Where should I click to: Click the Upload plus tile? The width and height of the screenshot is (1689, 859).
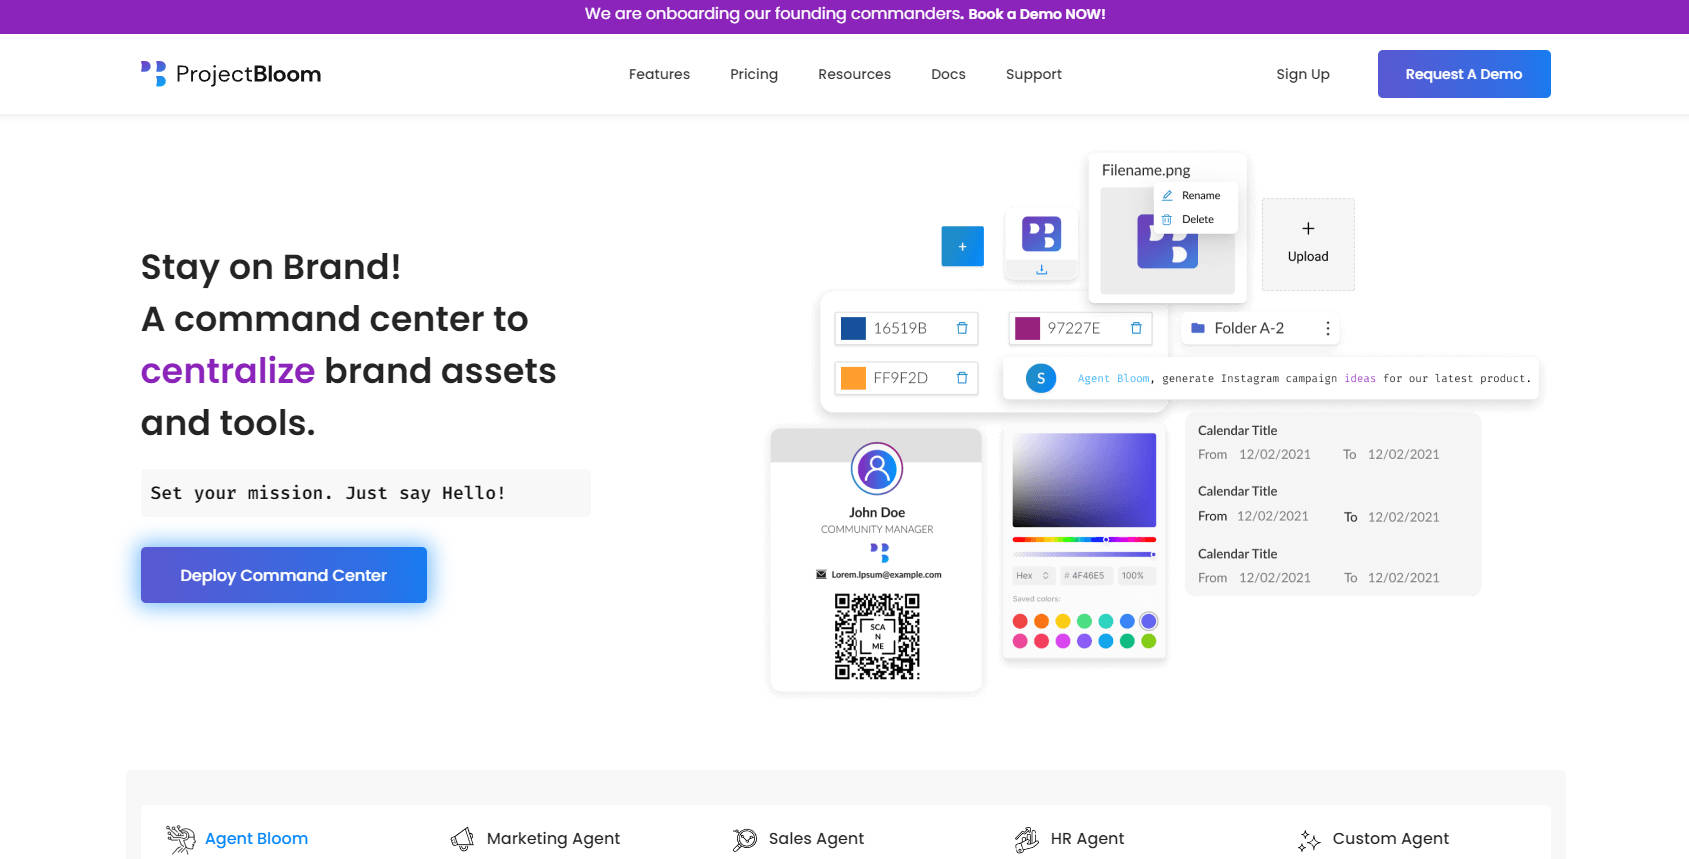(1307, 244)
